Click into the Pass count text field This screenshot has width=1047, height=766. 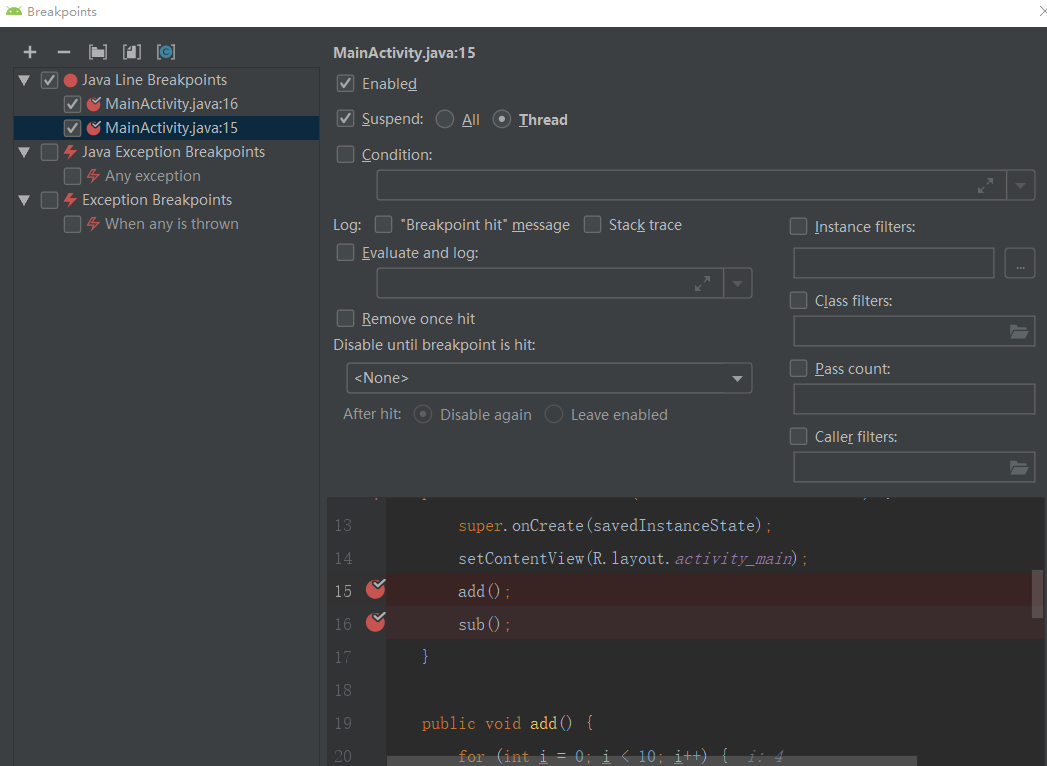[x=914, y=399]
